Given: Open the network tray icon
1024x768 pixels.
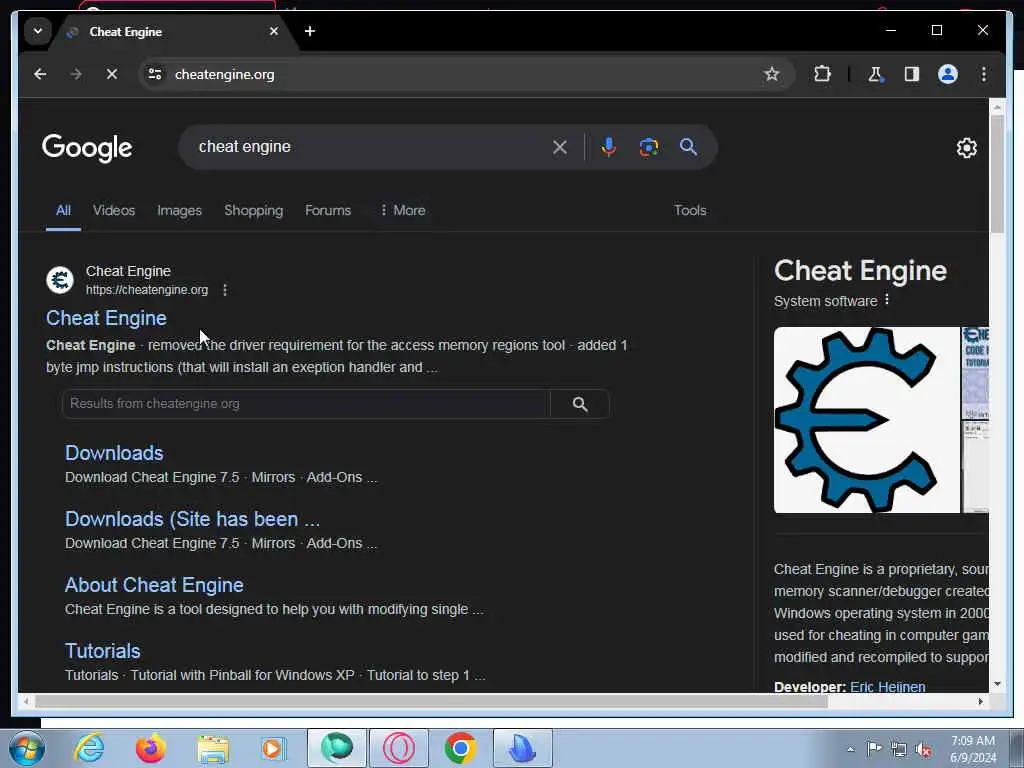Looking at the screenshot, I should [x=899, y=750].
